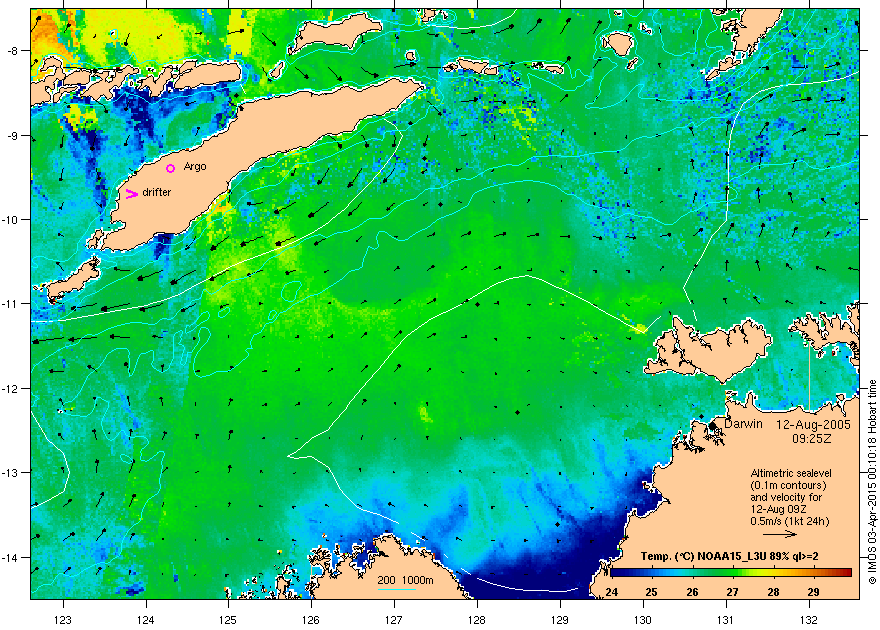Click the longitude axis label '132'
The width and height of the screenshot is (880, 630).
click(809, 620)
